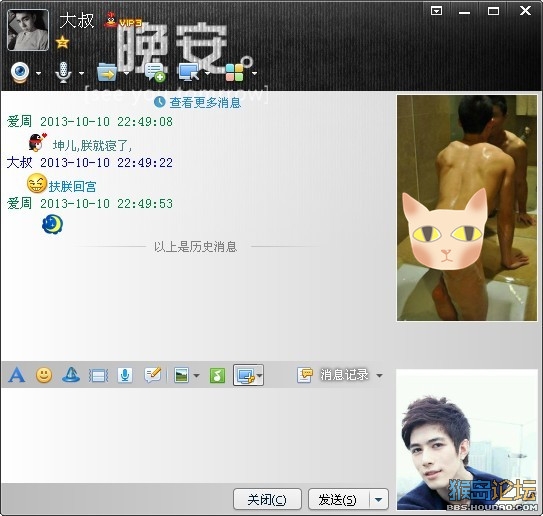Maximize the chat window

pos(493,11)
